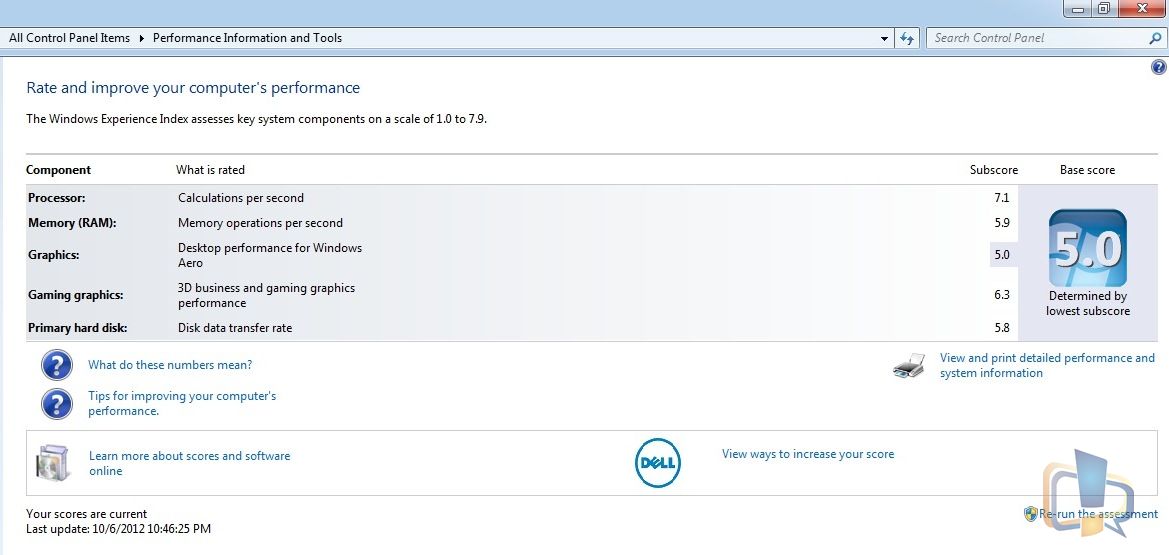Open 'What do these numbers mean?' link
Viewport: 1169px width, 555px height.
click(170, 365)
